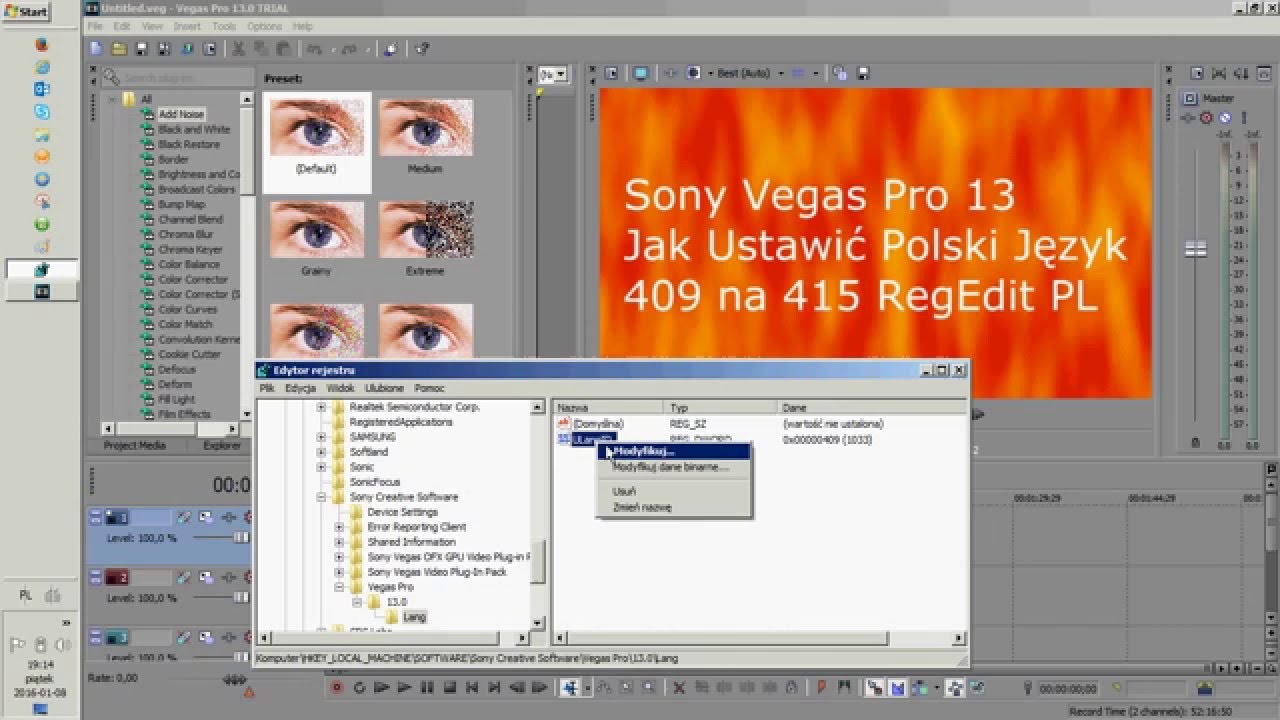
Task: Choose Usuń in the context menu
Action: click(x=674, y=491)
